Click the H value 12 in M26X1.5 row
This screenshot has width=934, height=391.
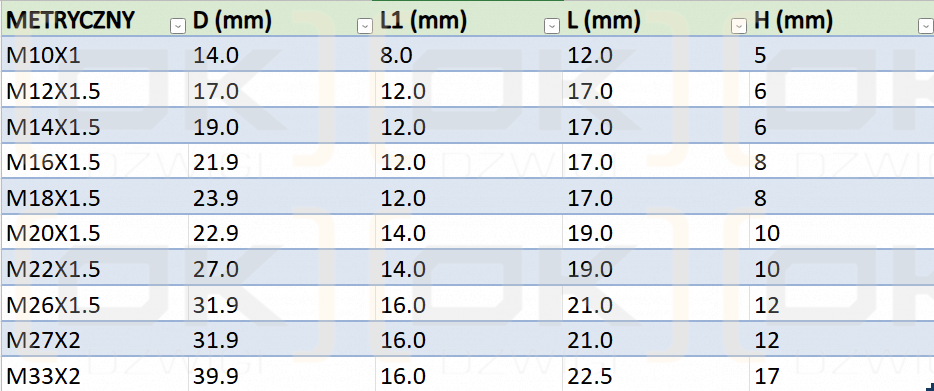(767, 305)
